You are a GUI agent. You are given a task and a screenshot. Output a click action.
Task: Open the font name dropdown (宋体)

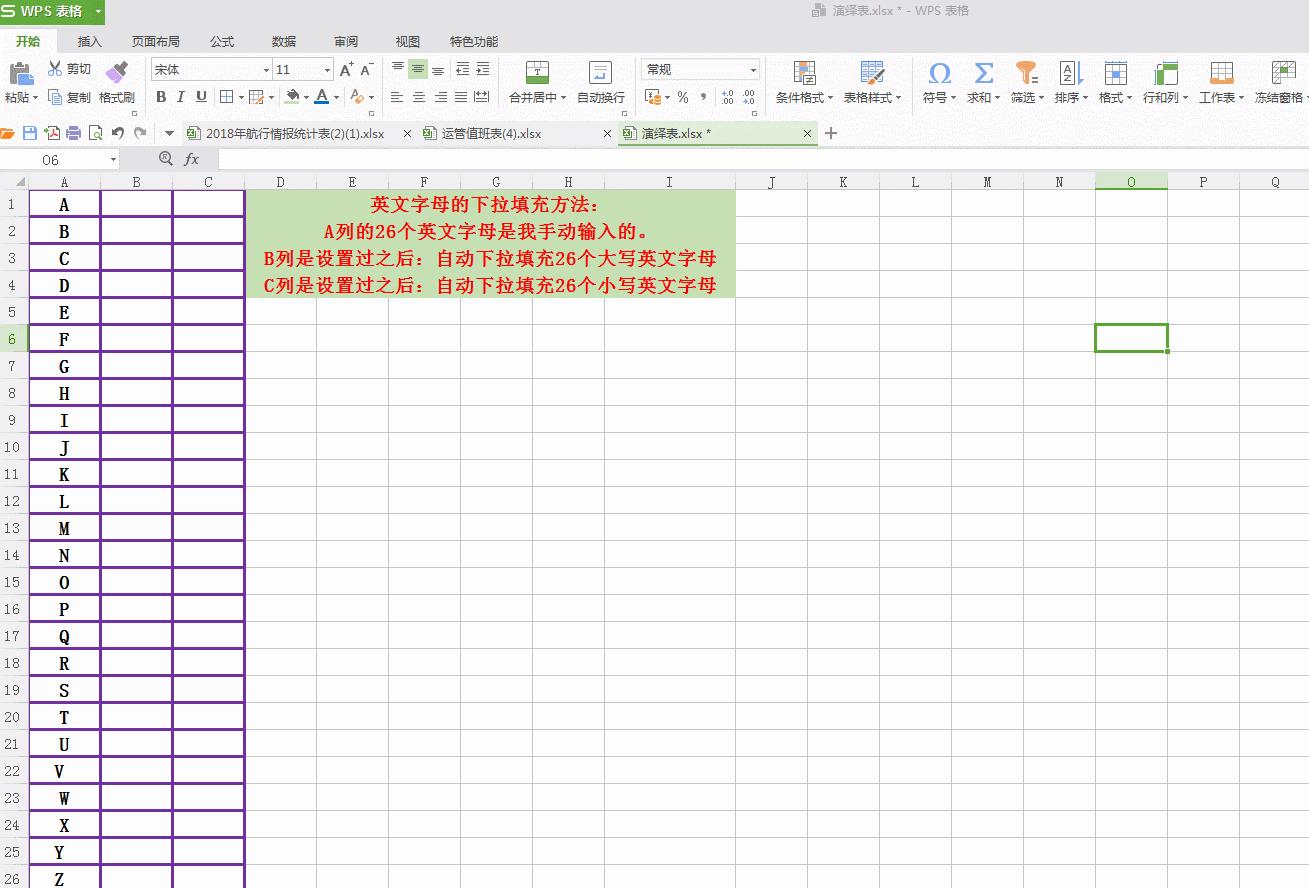click(x=266, y=70)
